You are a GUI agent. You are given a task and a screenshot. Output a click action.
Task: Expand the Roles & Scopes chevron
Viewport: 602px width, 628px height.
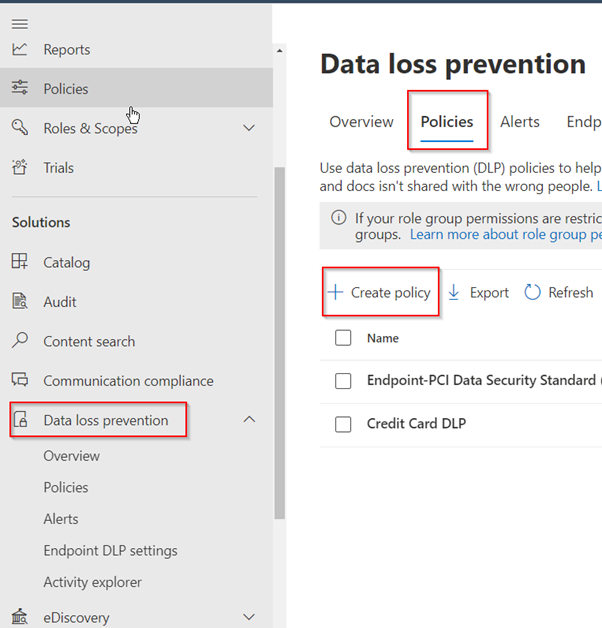tap(249, 128)
